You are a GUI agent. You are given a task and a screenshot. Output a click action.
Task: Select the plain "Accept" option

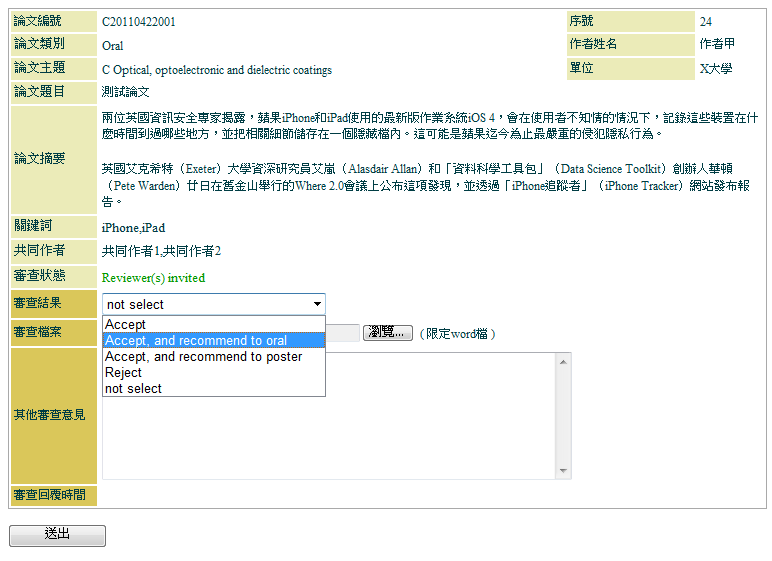coord(213,325)
